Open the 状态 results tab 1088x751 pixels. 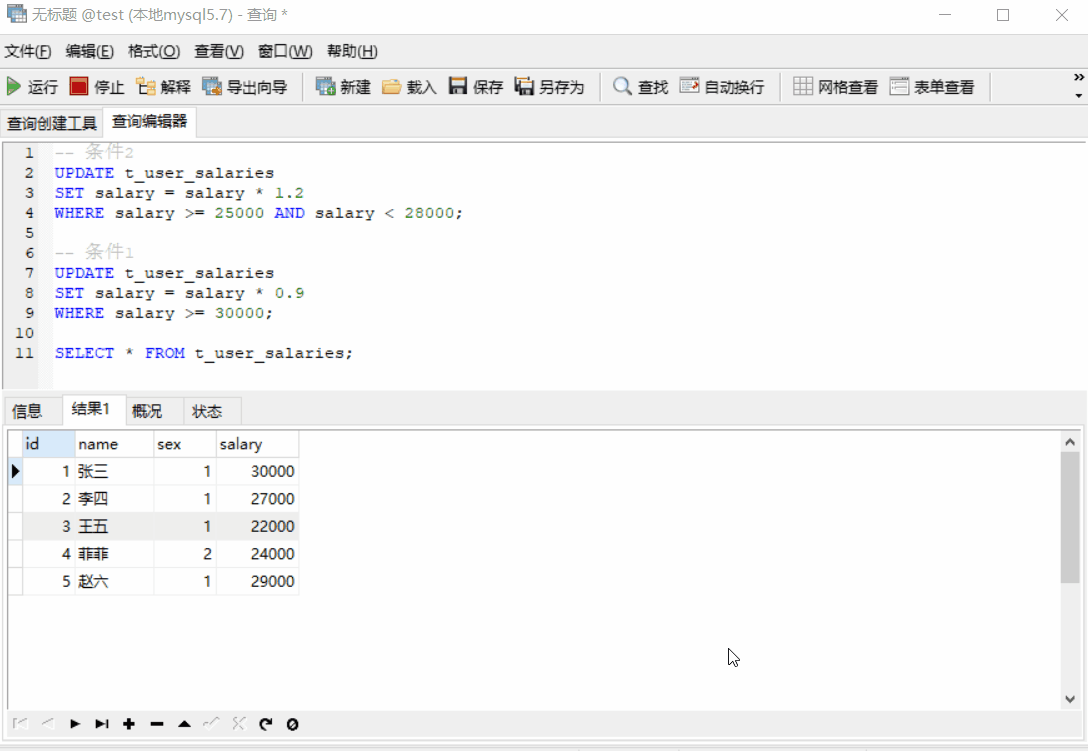tap(209, 410)
